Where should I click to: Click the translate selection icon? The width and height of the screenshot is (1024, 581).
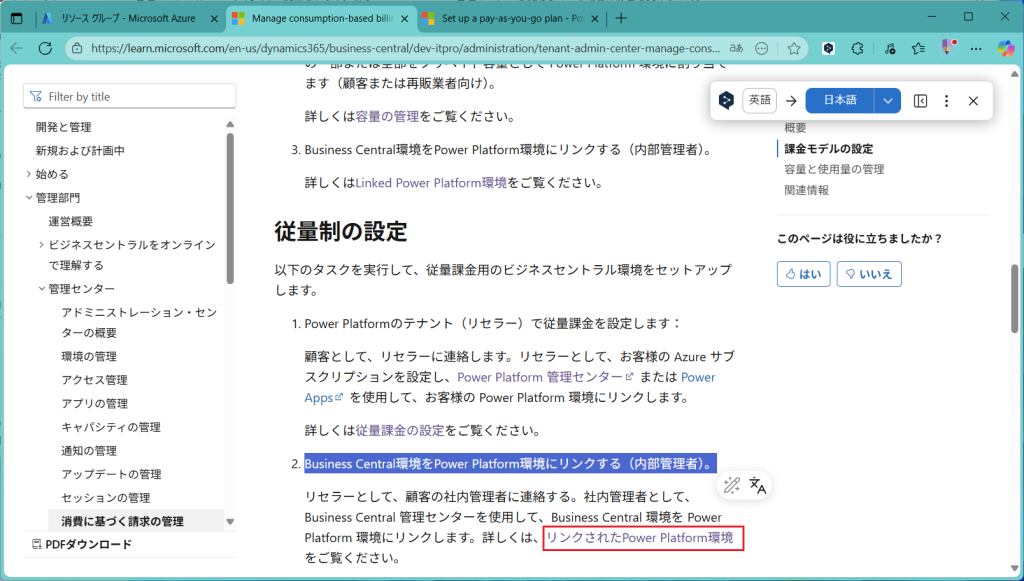tap(758, 485)
